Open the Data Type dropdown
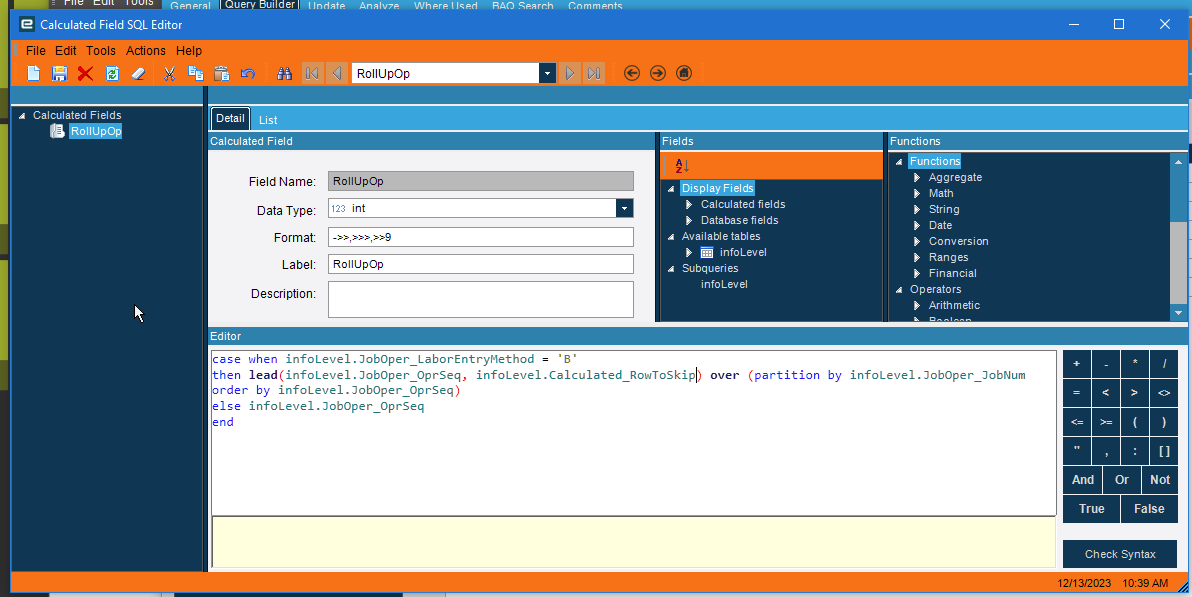The height and width of the screenshot is (597, 1192). 624,208
